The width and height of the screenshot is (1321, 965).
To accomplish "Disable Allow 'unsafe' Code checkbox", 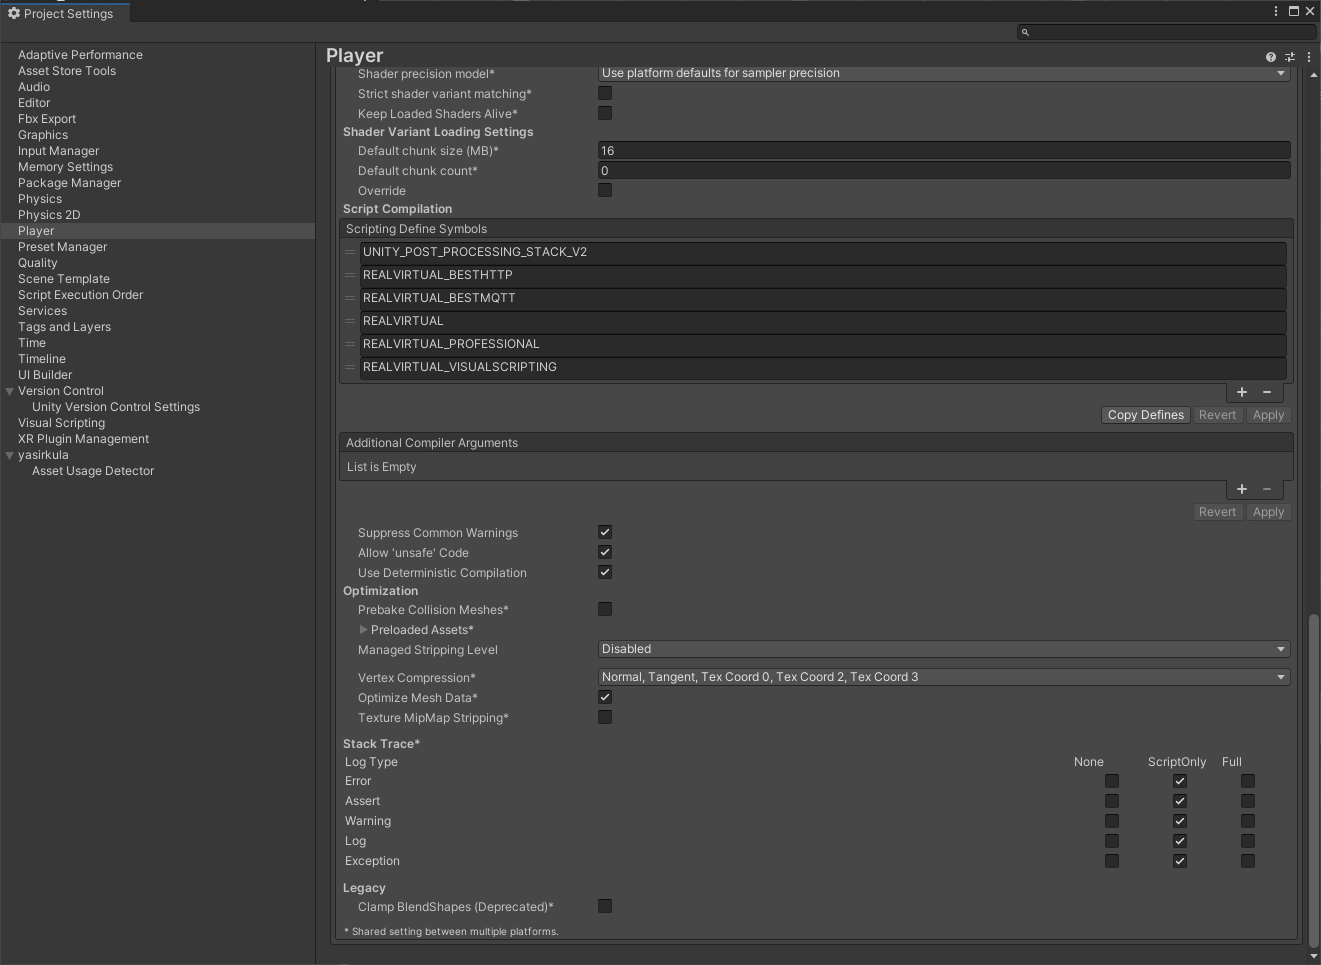I will coord(605,552).
